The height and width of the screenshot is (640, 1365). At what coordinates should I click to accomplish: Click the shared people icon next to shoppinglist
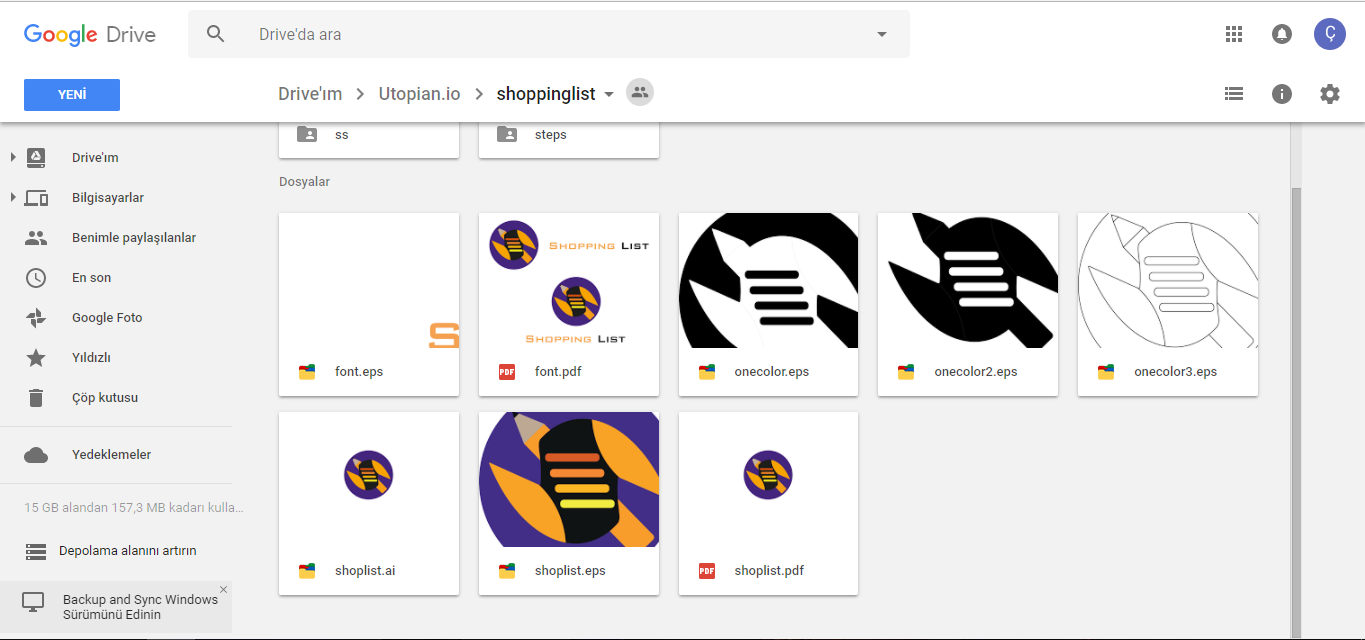[x=640, y=93]
